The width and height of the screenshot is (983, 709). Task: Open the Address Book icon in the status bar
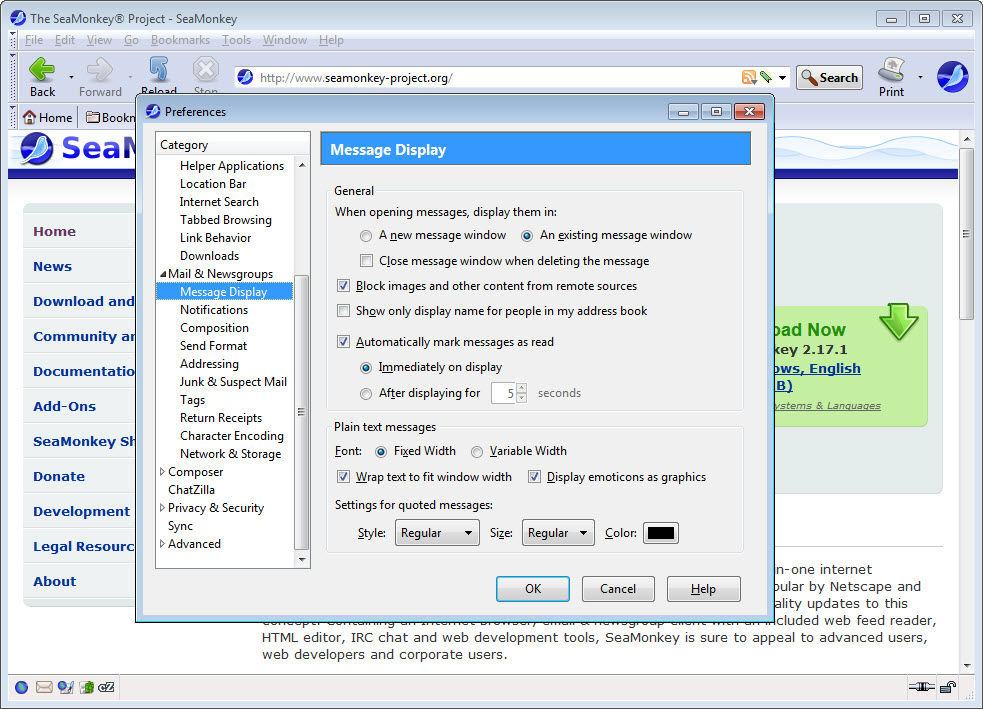(x=87, y=687)
